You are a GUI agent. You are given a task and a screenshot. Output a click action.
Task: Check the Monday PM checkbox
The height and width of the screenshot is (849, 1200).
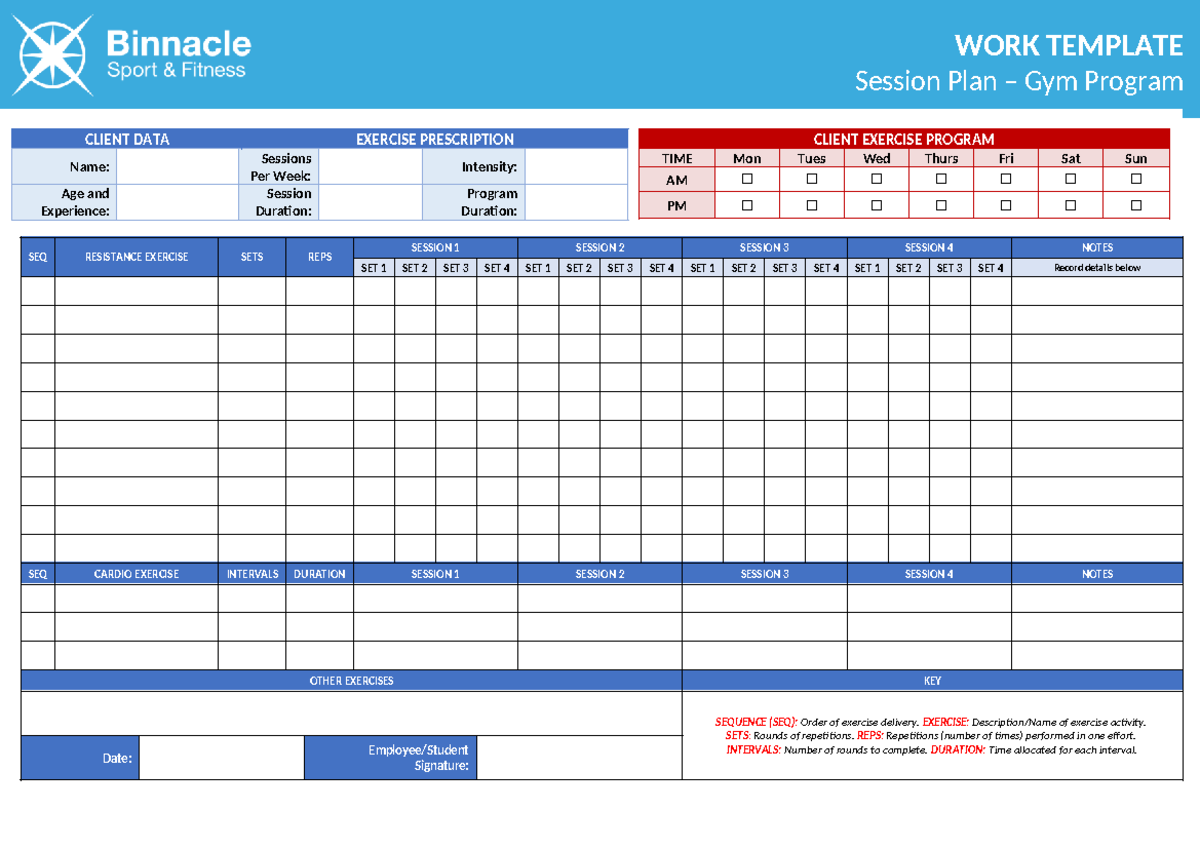pos(747,205)
